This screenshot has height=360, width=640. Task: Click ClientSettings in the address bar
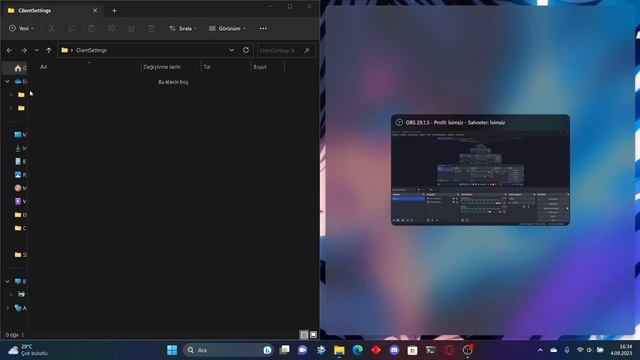coord(91,50)
